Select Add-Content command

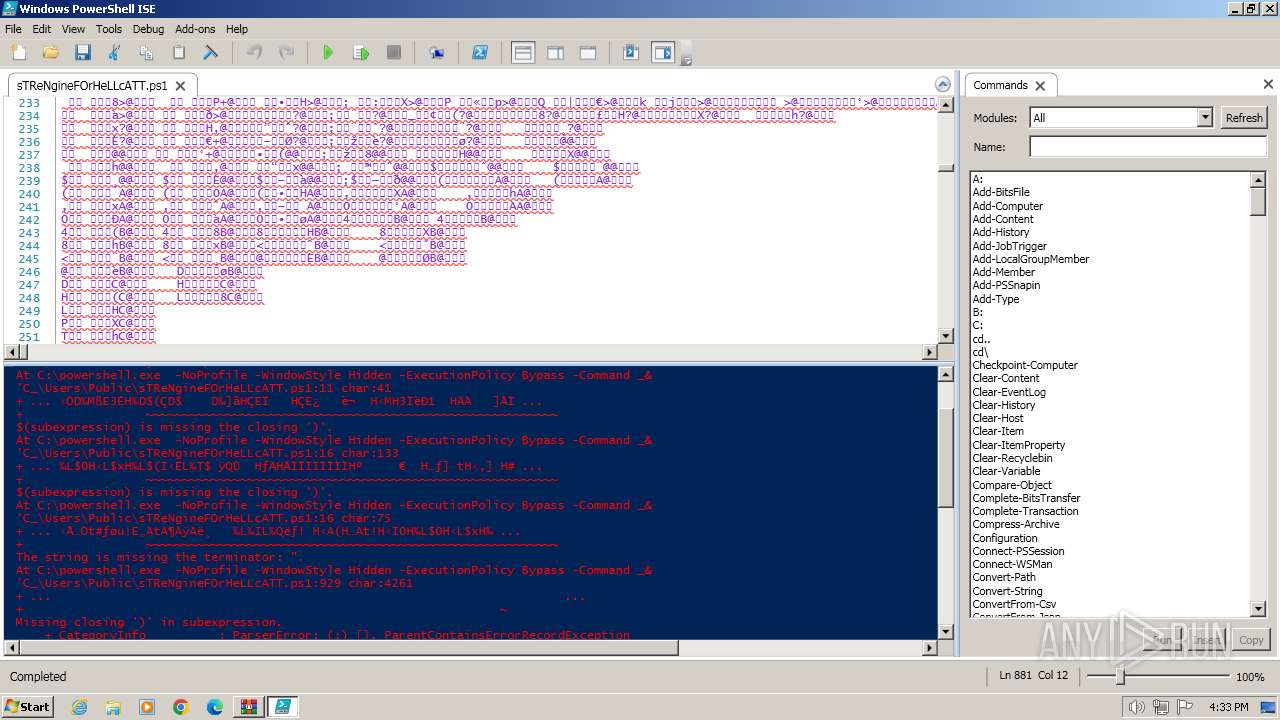tap(1003, 219)
